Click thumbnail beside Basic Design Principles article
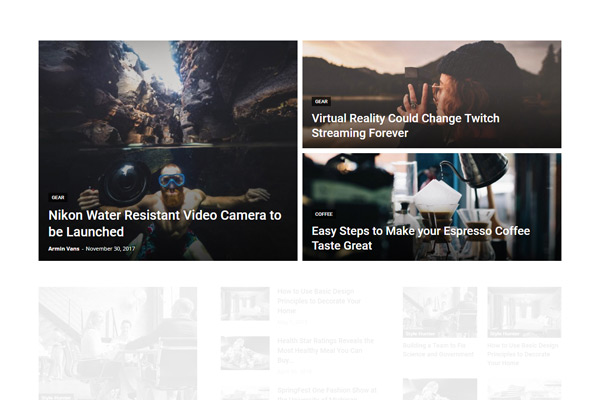This screenshot has height=400, width=600. click(245, 303)
